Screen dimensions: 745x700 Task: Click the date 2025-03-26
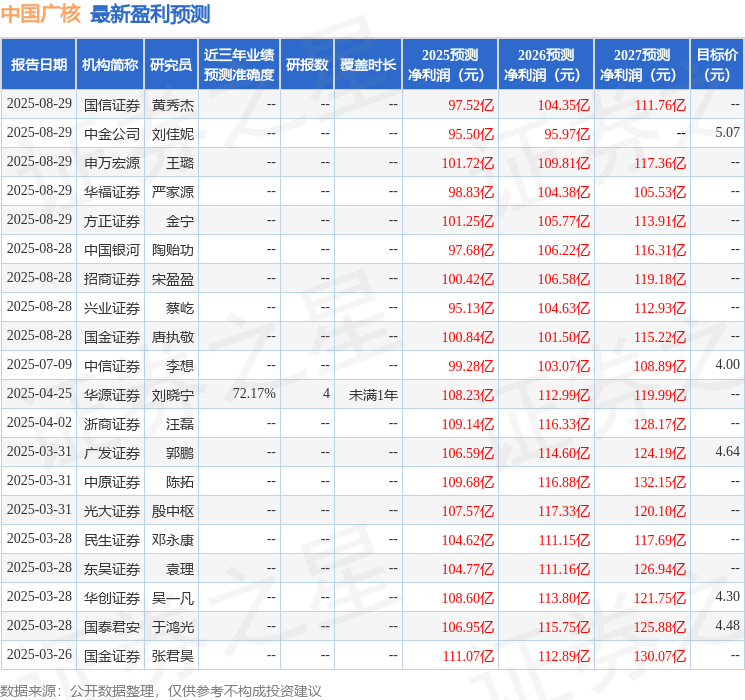39,654
